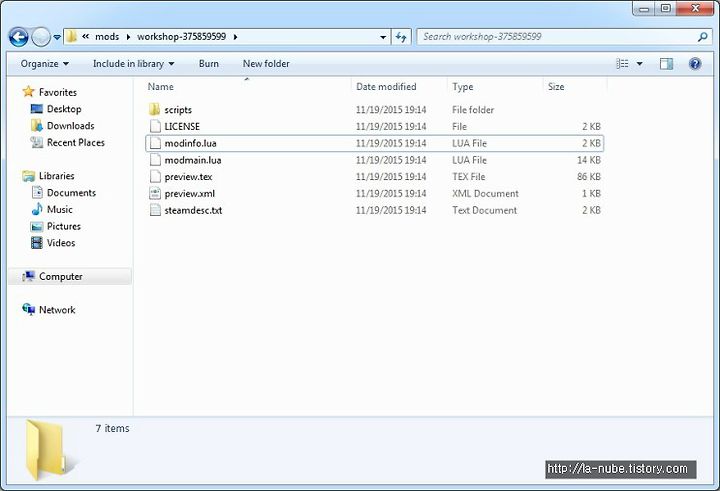The width and height of the screenshot is (720, 491).
Task: Click the Favorites star icon
Action: tap(28, 91)
